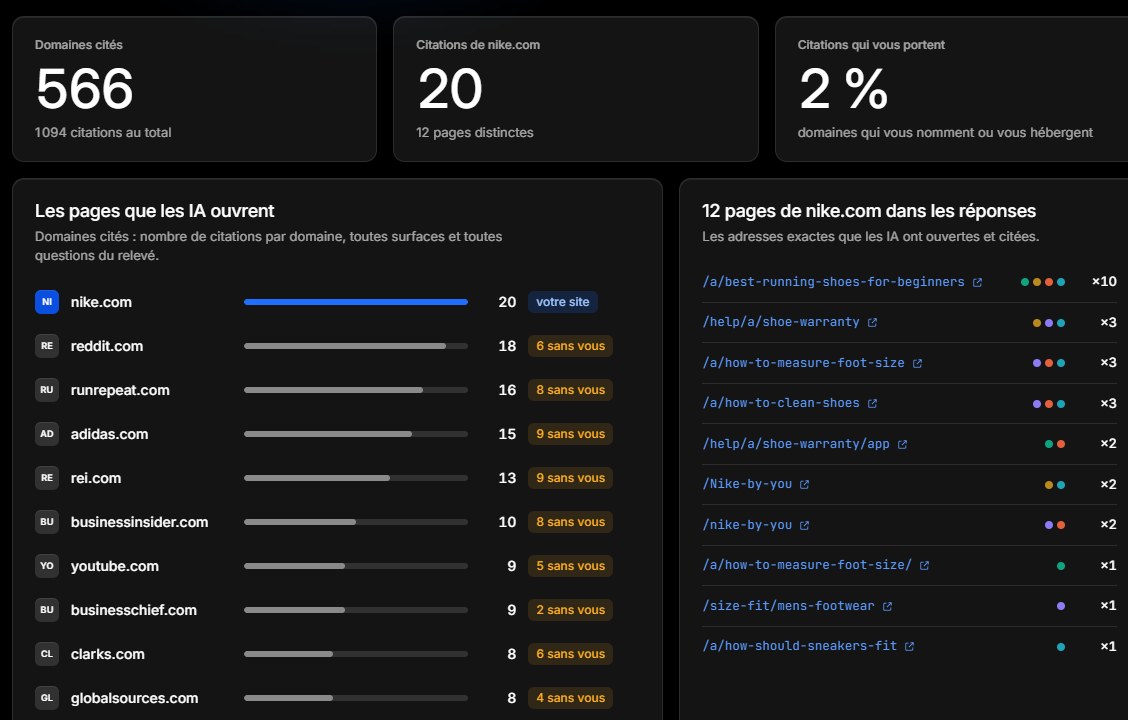Open the /size-fit/mens-footwear page link
The width and height of the screenshot is (1128, 720).
click(788, 606)
